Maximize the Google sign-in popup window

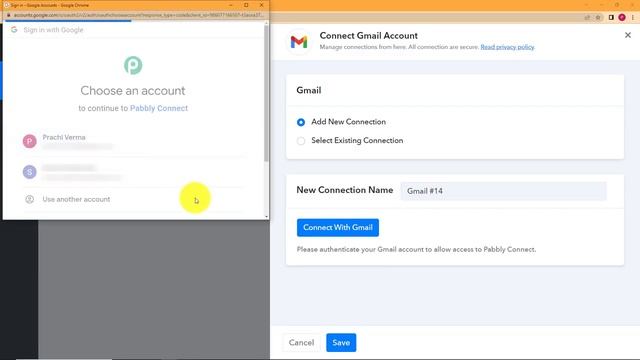[x=246, y=5]
